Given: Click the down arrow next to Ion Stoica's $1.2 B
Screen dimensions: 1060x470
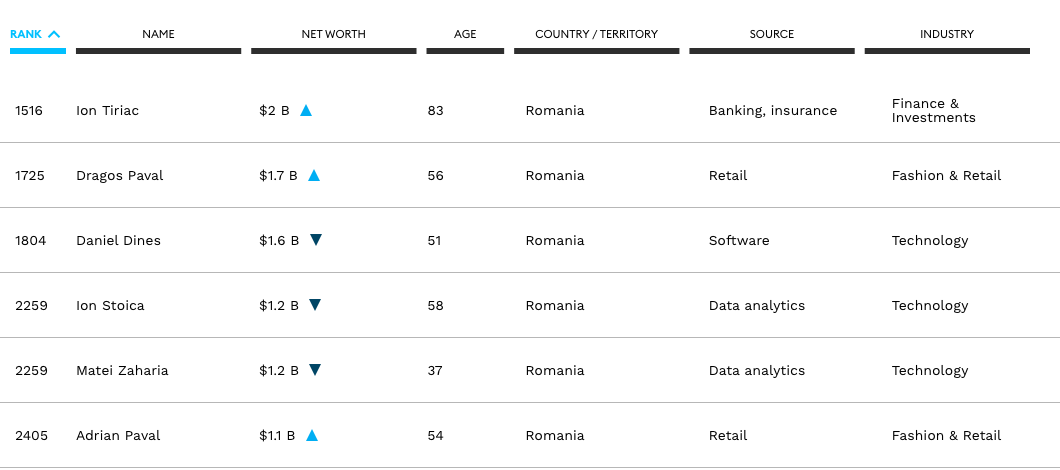Looking at the screenshot, I should pyautogui.click(x=315, y=305).
